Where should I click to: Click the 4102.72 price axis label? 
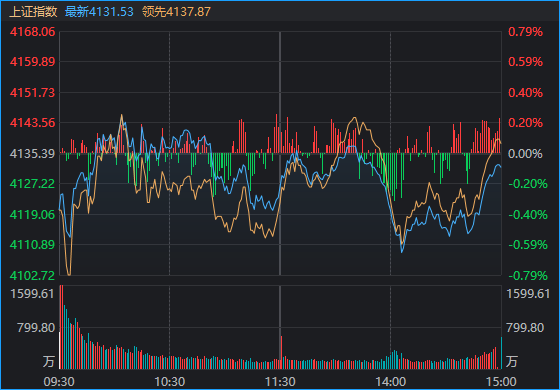coord(33,275)
